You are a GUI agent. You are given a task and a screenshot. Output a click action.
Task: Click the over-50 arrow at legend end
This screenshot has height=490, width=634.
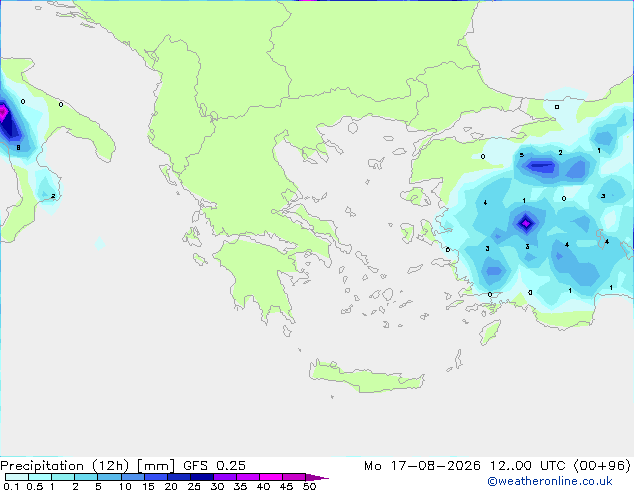tap(317, 477)
